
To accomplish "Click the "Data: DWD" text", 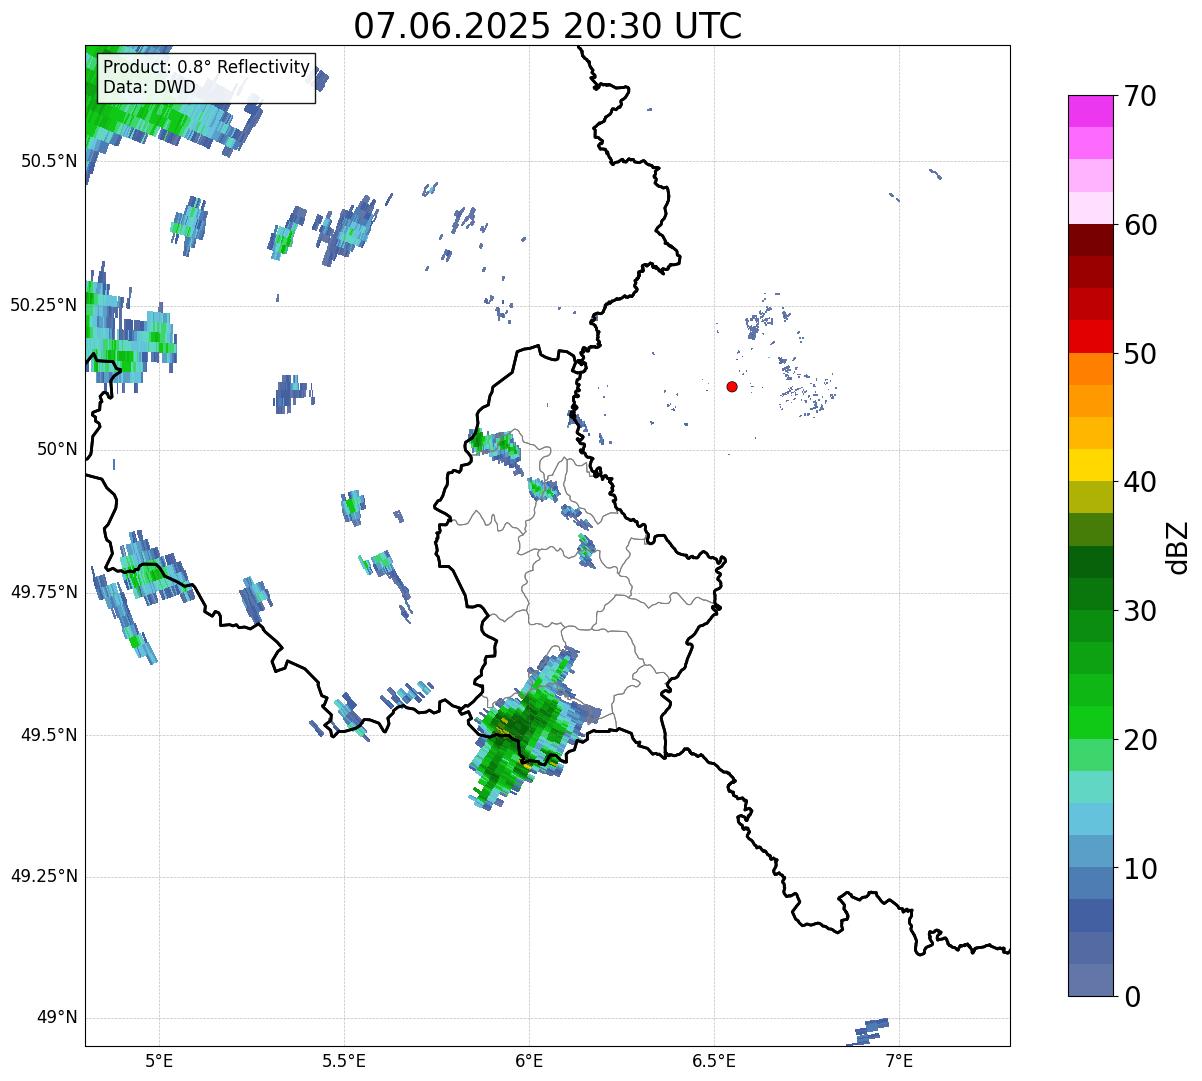I will coord(149,87).
